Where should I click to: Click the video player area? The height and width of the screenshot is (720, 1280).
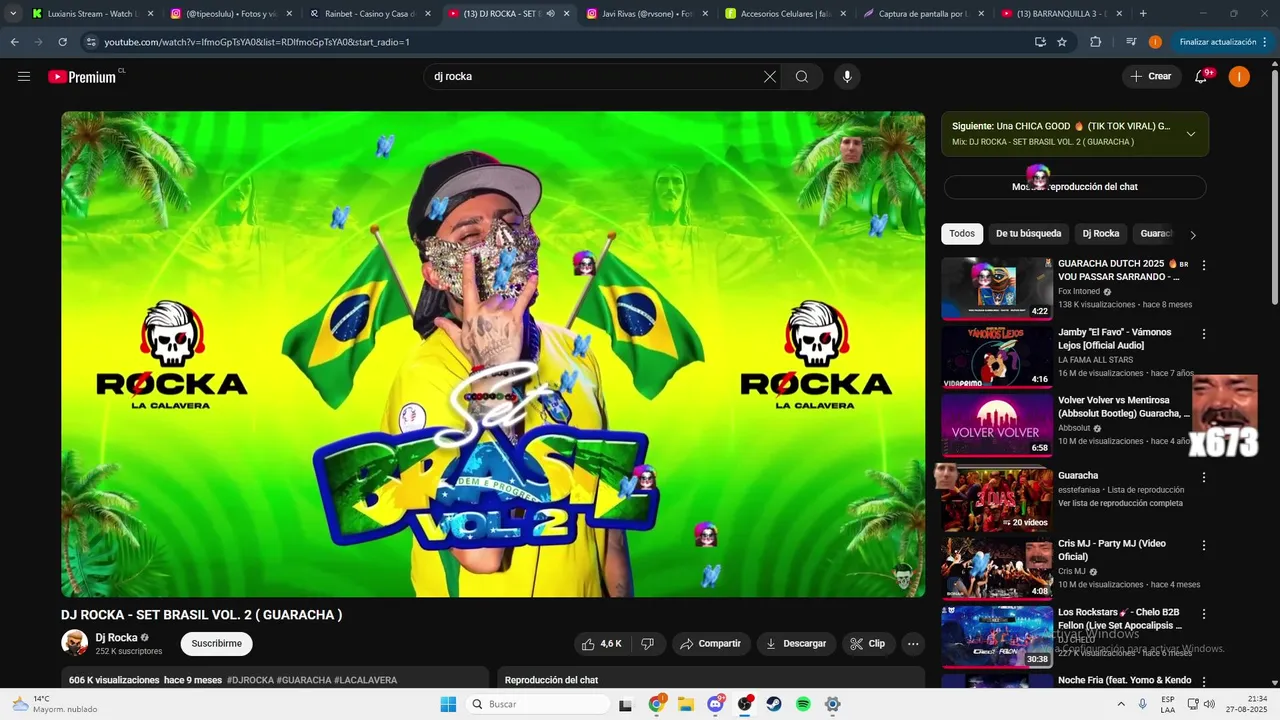click(493, 354)
